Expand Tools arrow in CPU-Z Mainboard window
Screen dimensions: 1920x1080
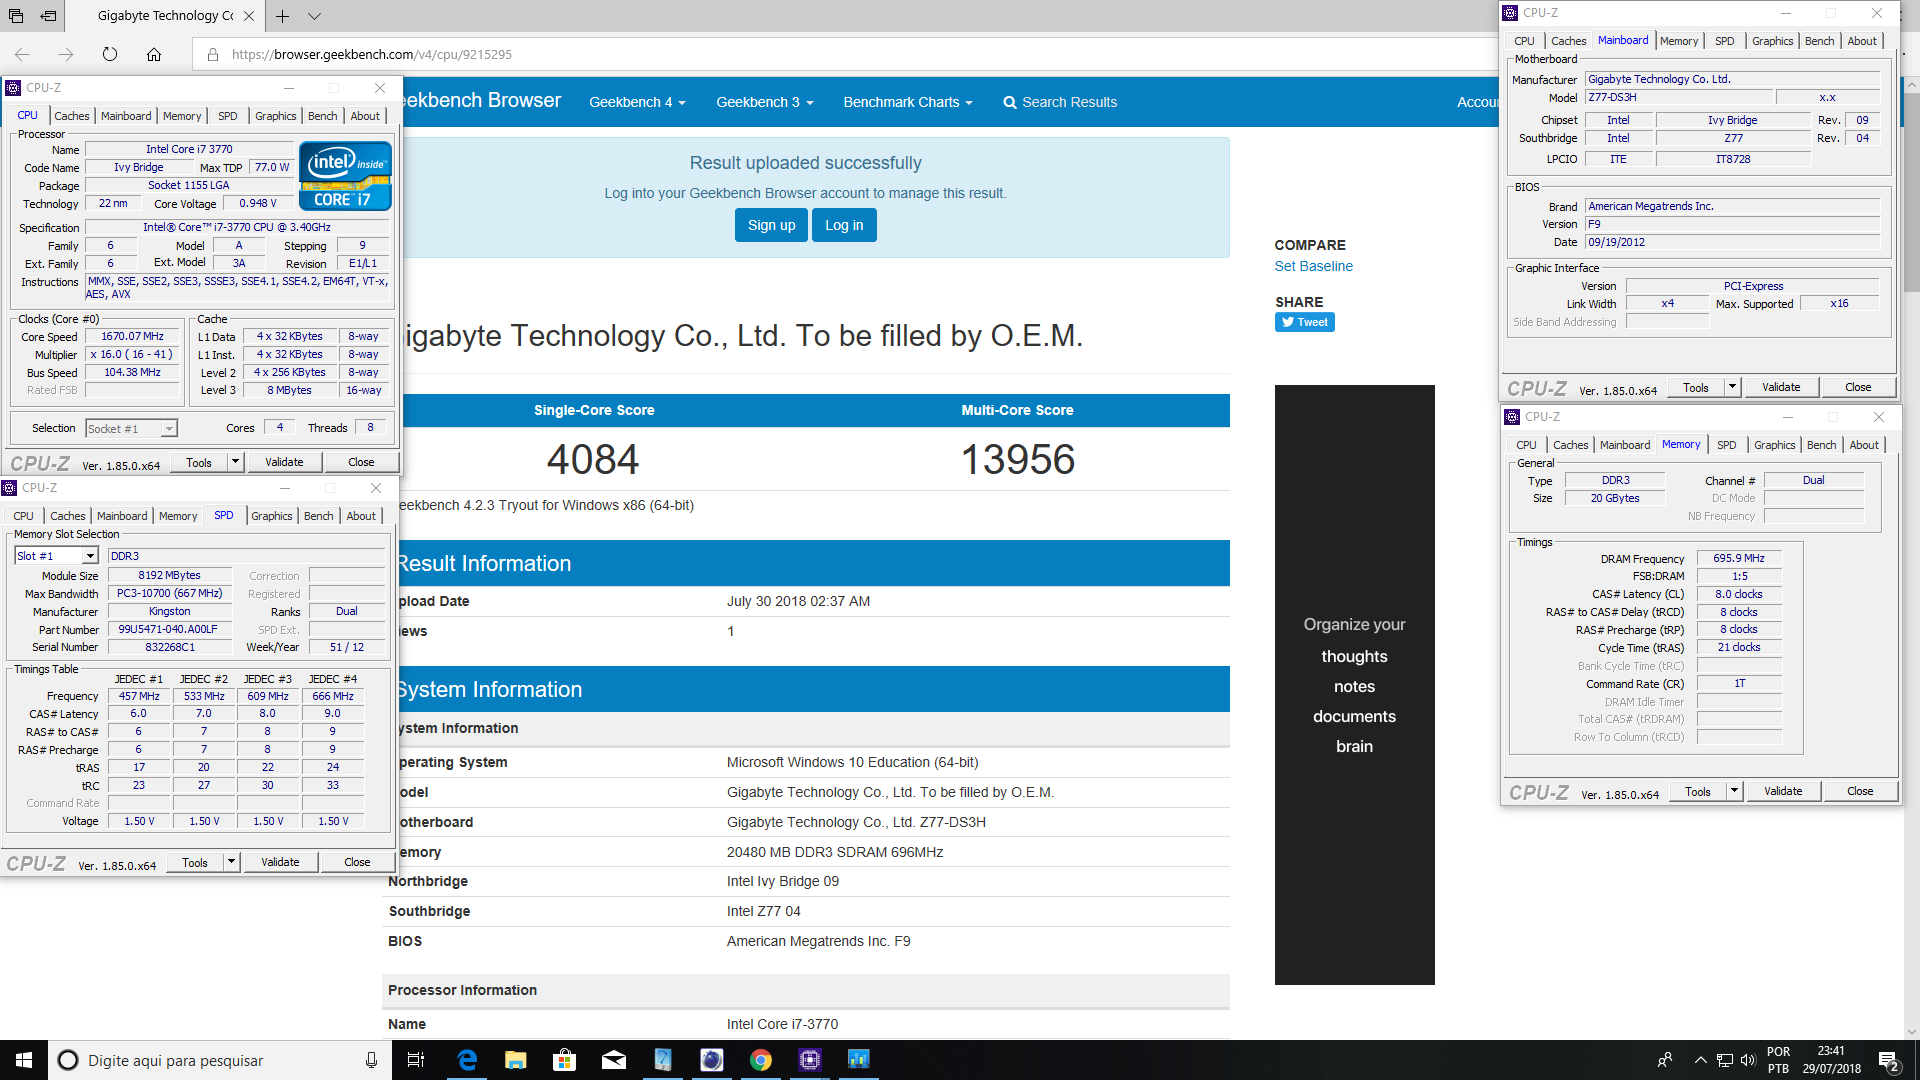coord(1732,387)
